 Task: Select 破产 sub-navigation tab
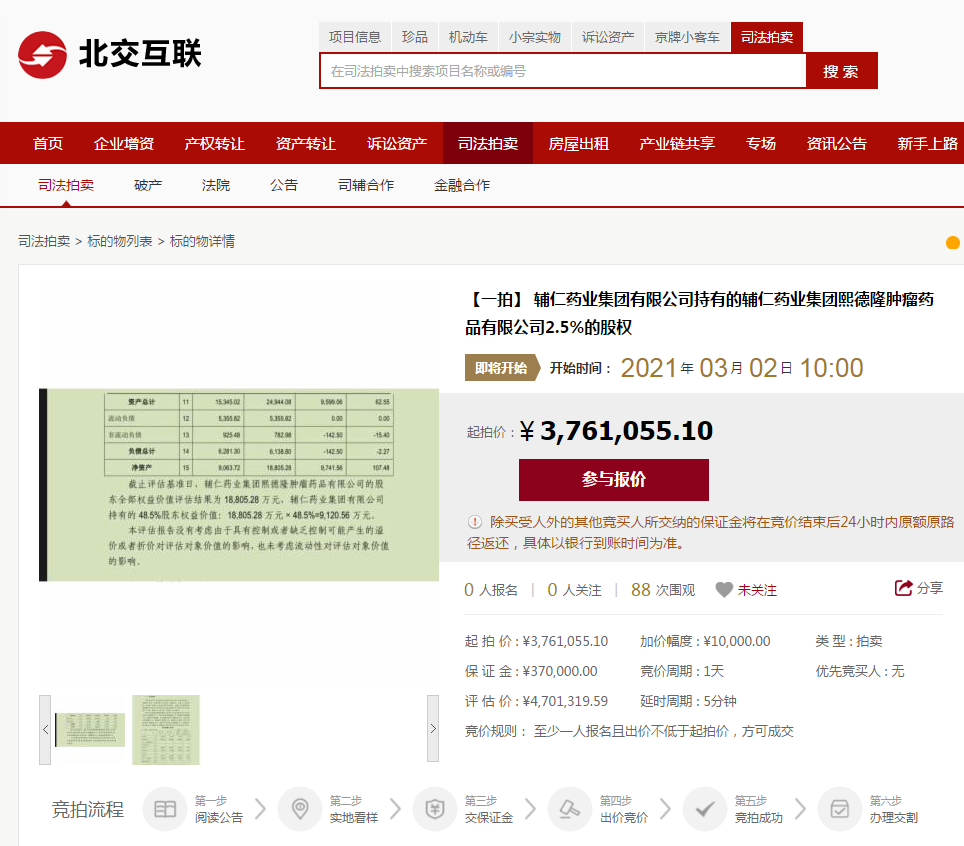click(148, 185)
